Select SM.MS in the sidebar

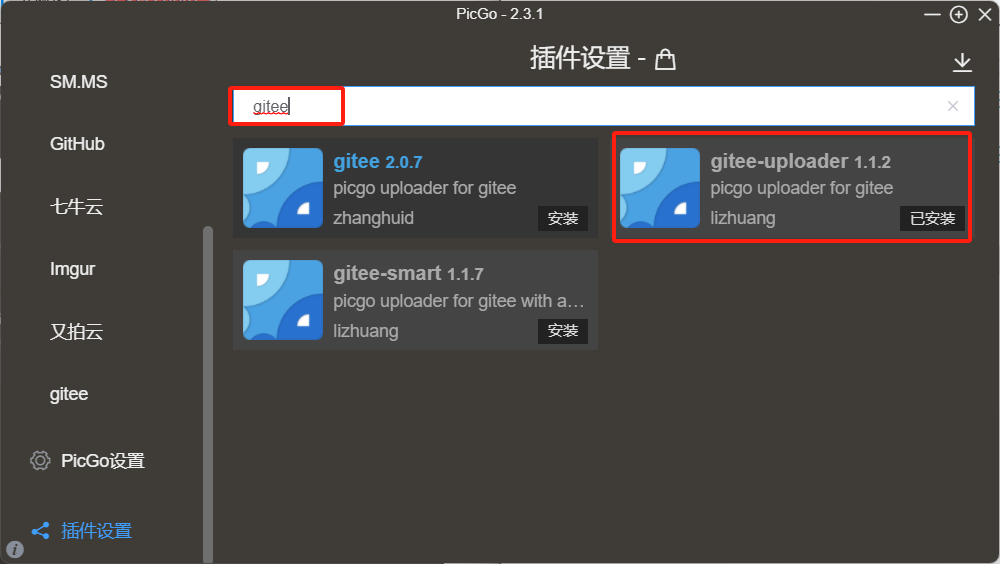coord(78,82)
